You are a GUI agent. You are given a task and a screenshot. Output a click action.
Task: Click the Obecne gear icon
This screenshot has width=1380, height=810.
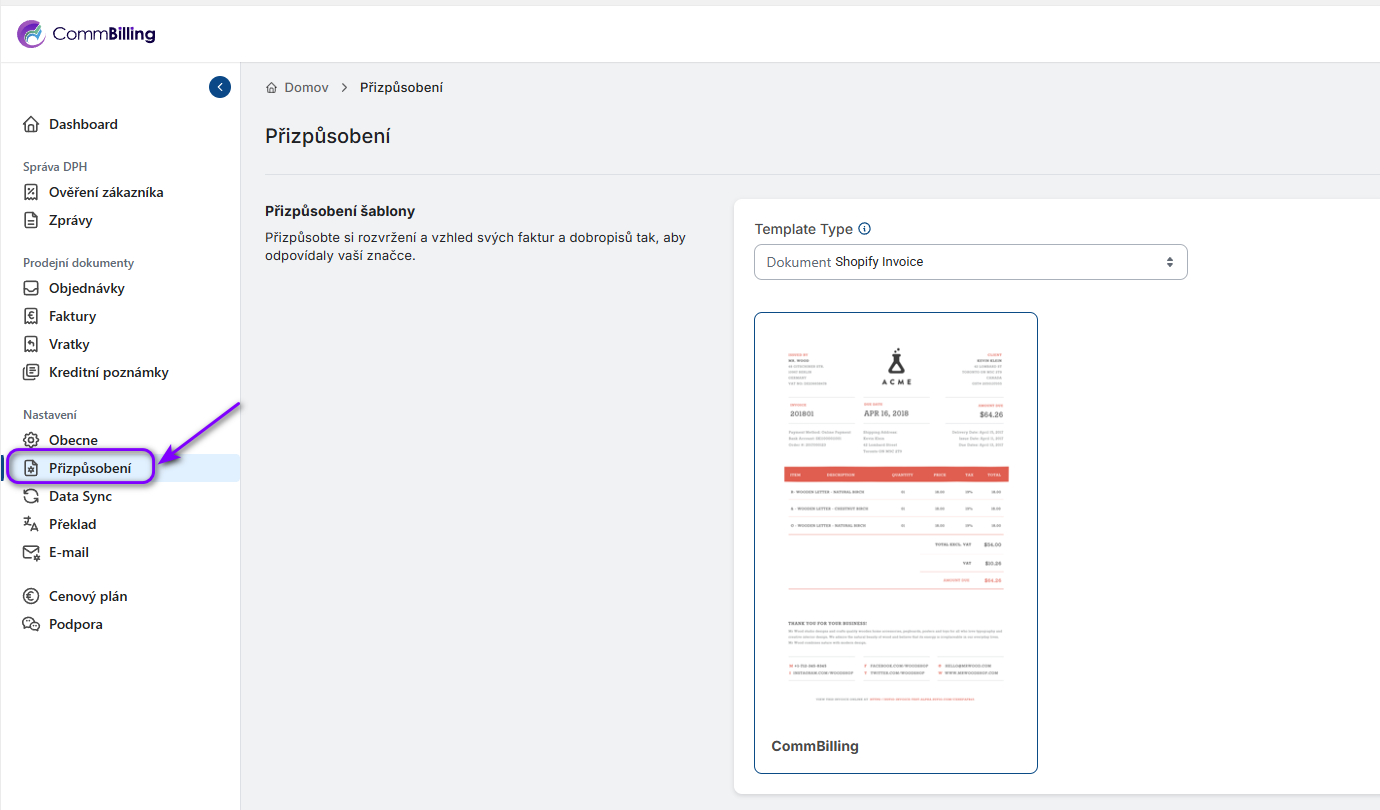pos(31,440)
